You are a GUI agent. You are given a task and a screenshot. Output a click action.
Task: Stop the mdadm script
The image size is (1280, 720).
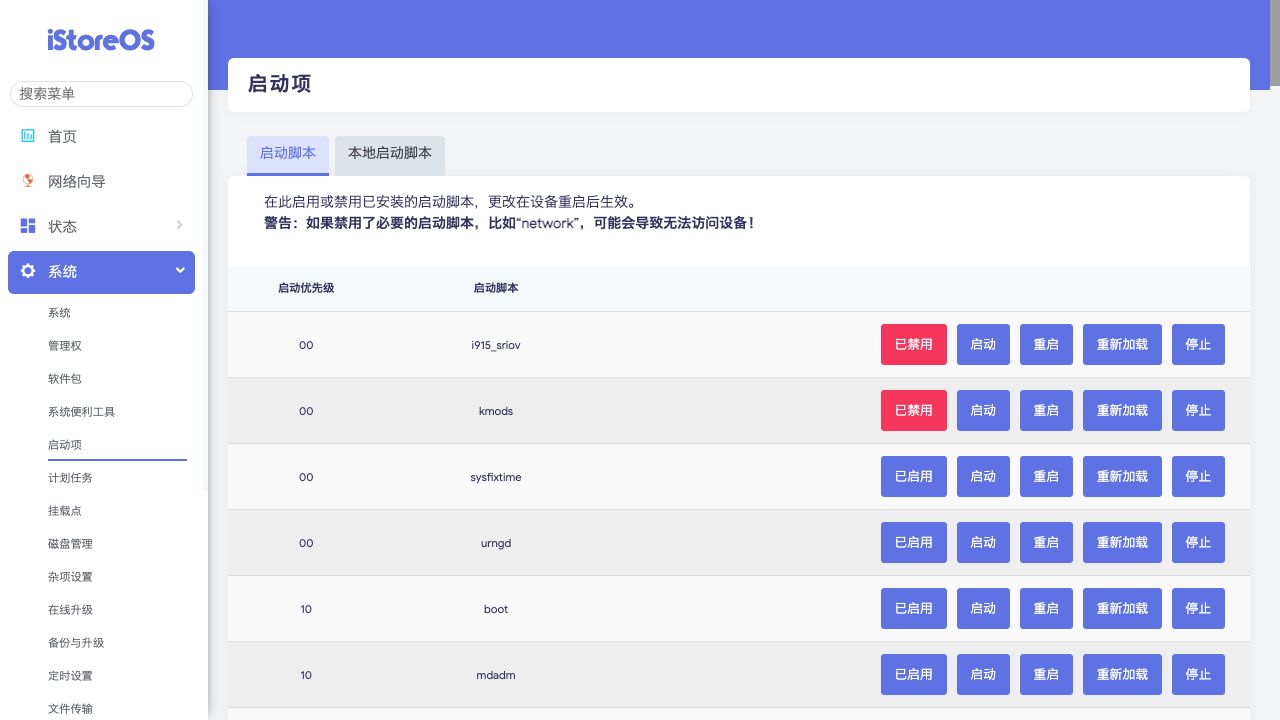pyautogui.click(x=1197, y=675)
